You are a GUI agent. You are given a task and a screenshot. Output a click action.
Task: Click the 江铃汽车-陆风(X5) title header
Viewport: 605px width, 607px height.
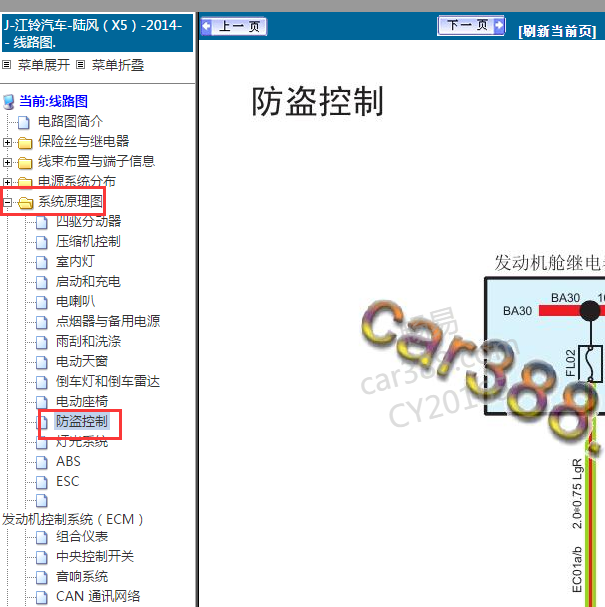pyautogui.click(x=97, y=33)
